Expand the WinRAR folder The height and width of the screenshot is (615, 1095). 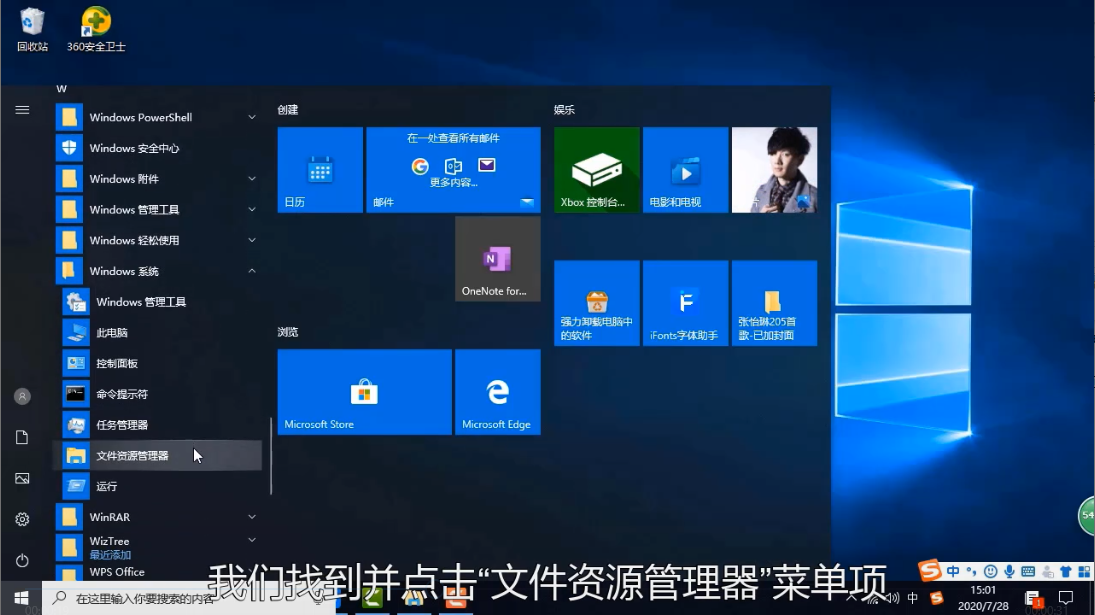click(252, 517)
